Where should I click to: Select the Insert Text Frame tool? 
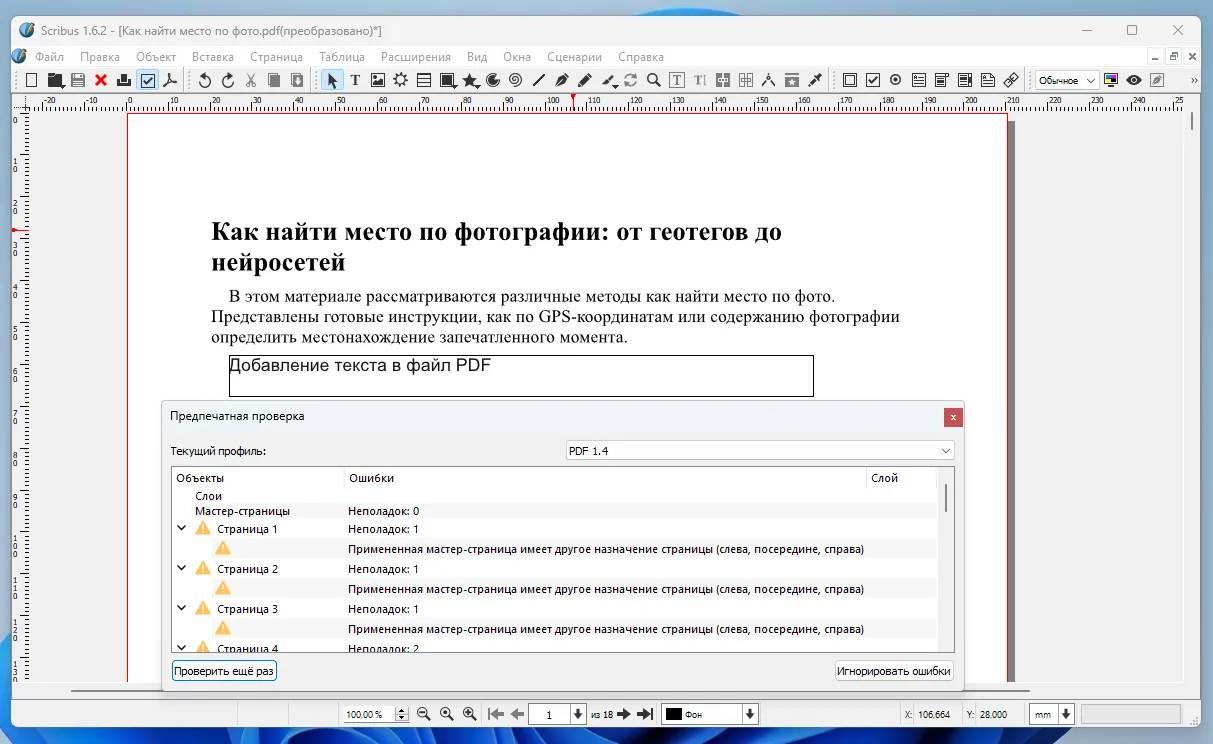coord(356,79)
